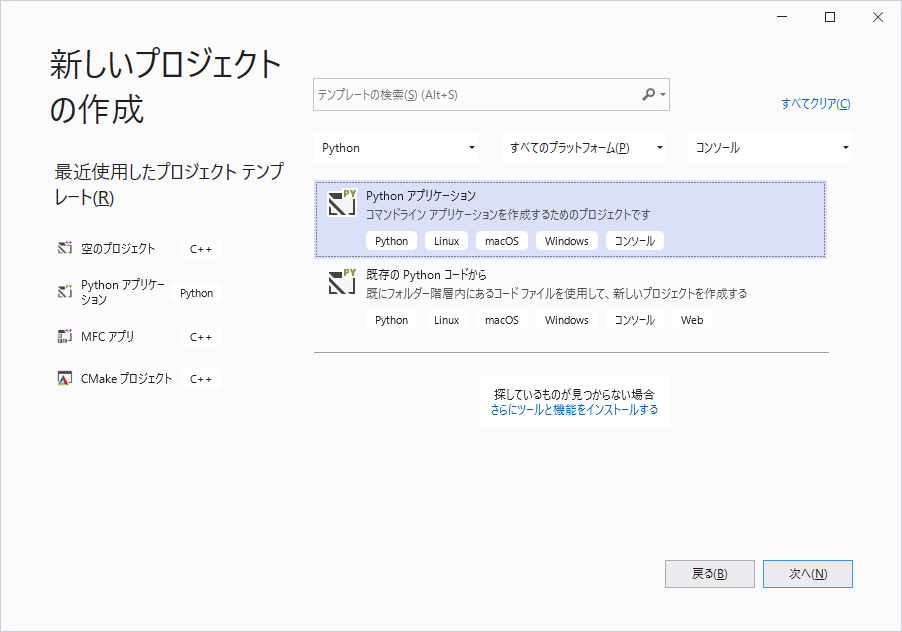Image resolution: width=902 pixels, height=632 pixels.
Task: Close the new project dialog
Action: 877,17
